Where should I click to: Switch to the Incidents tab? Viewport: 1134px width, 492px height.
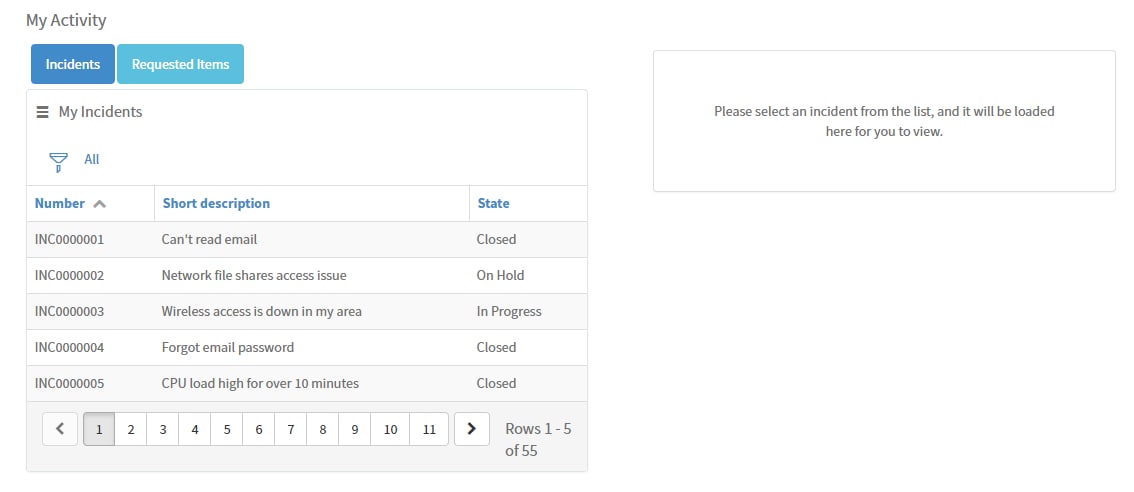coord(72,64)
